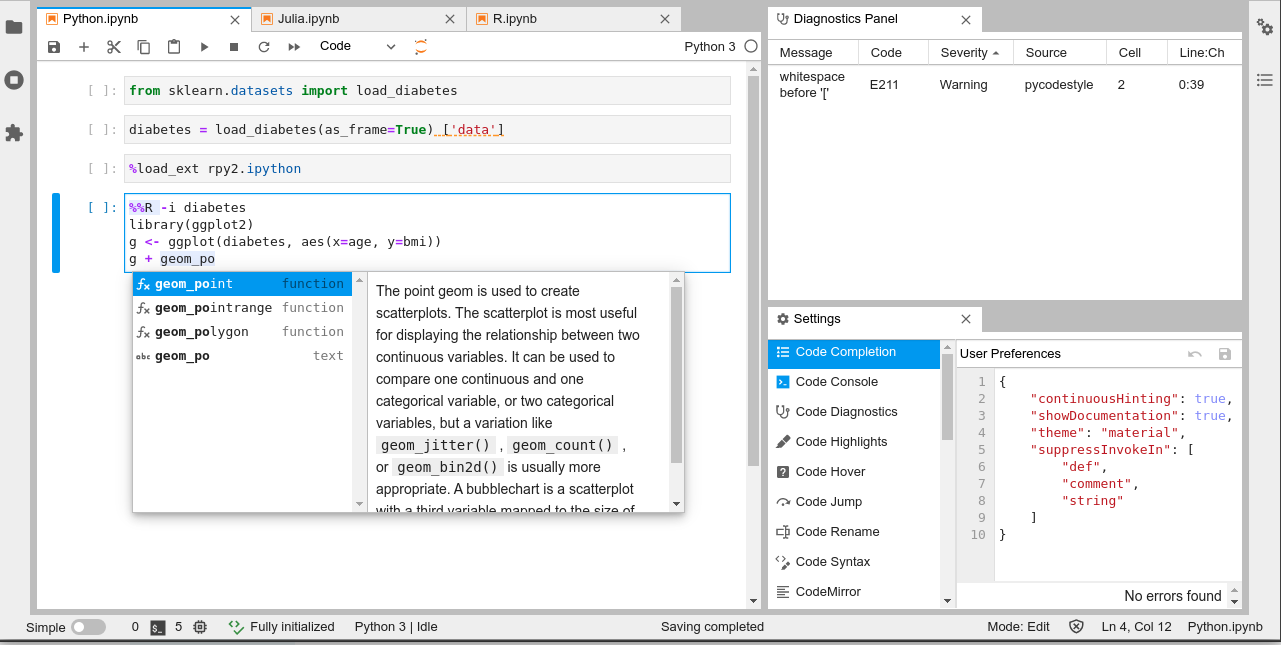Click the settings list scrollbar thumb
Image resolution: width=1281 pixels, height=645 pixels.
947,396
